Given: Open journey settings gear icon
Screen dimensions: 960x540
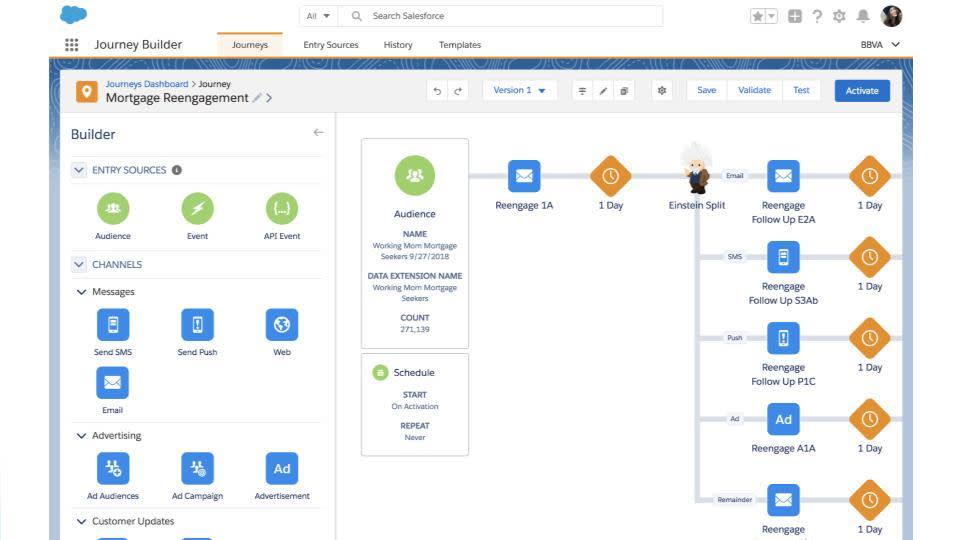Looking at the screenshot, I should click(662, 91).
